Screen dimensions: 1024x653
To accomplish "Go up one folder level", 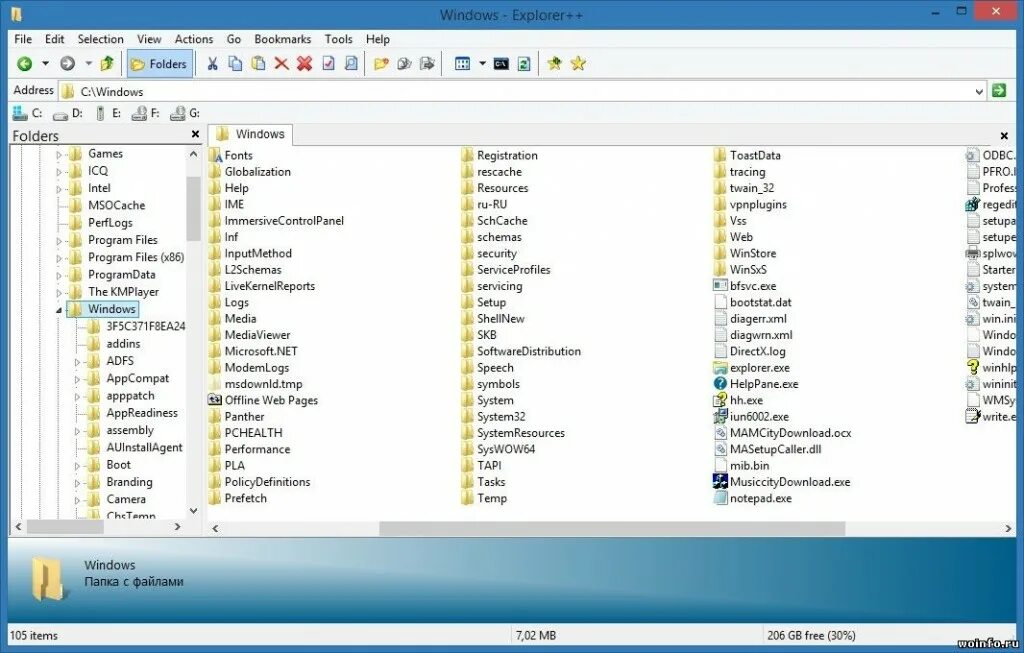I will pos(107,63).
